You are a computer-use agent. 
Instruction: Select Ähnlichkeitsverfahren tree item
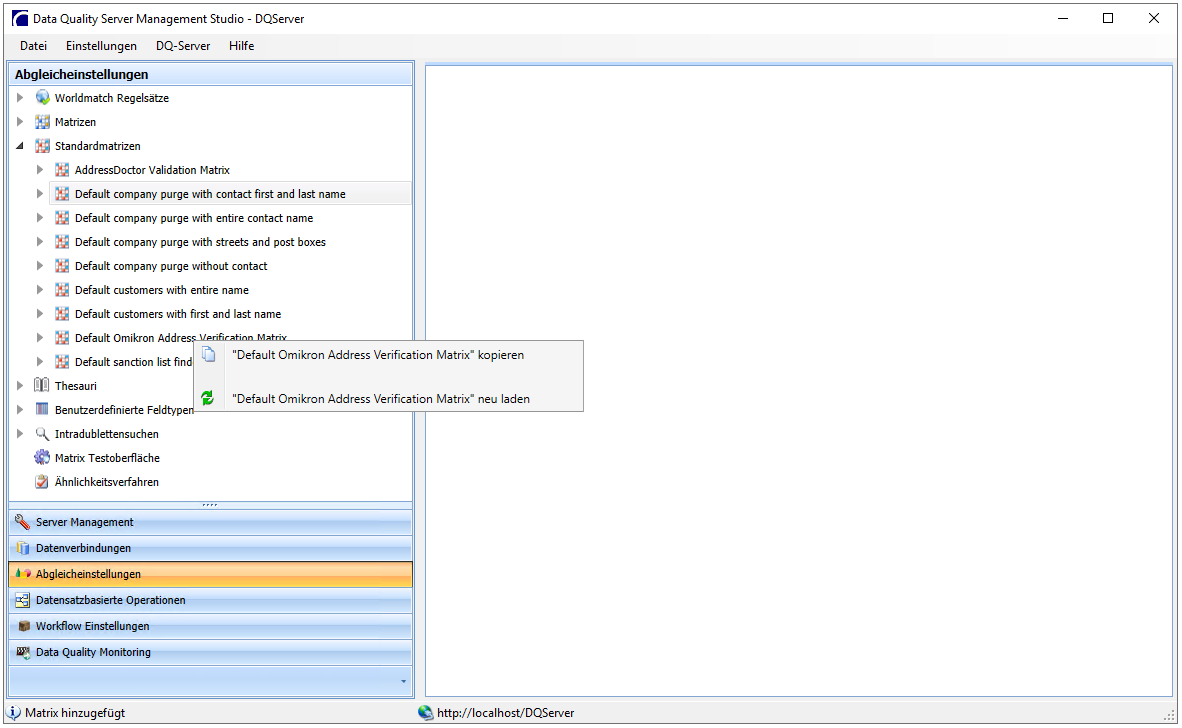click(106, 482)
